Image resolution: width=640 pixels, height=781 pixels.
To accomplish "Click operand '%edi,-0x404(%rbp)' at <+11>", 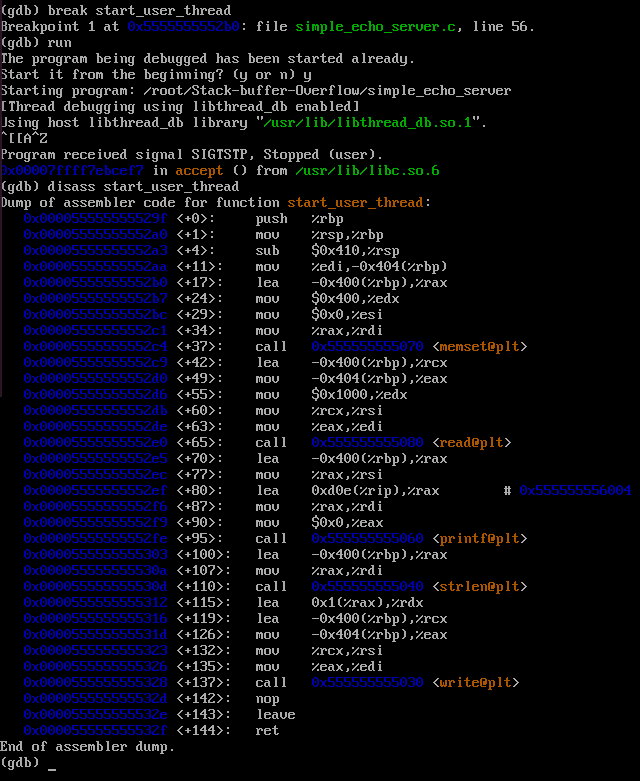I will (x=379, y=266).
